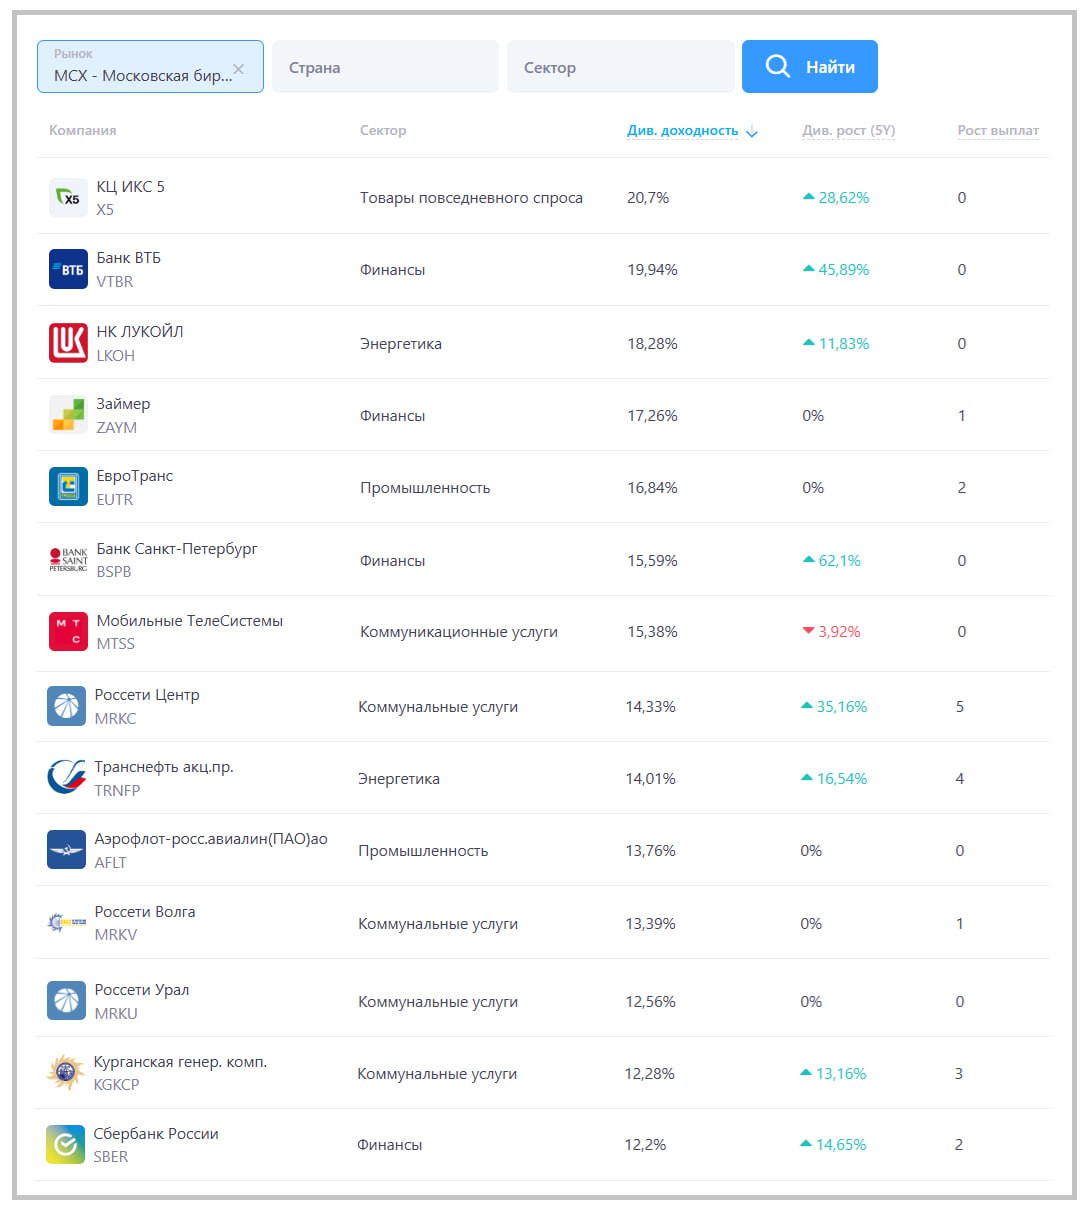Open the Страна country dropdown
Screen dimensions: 1089x1212
385,67
